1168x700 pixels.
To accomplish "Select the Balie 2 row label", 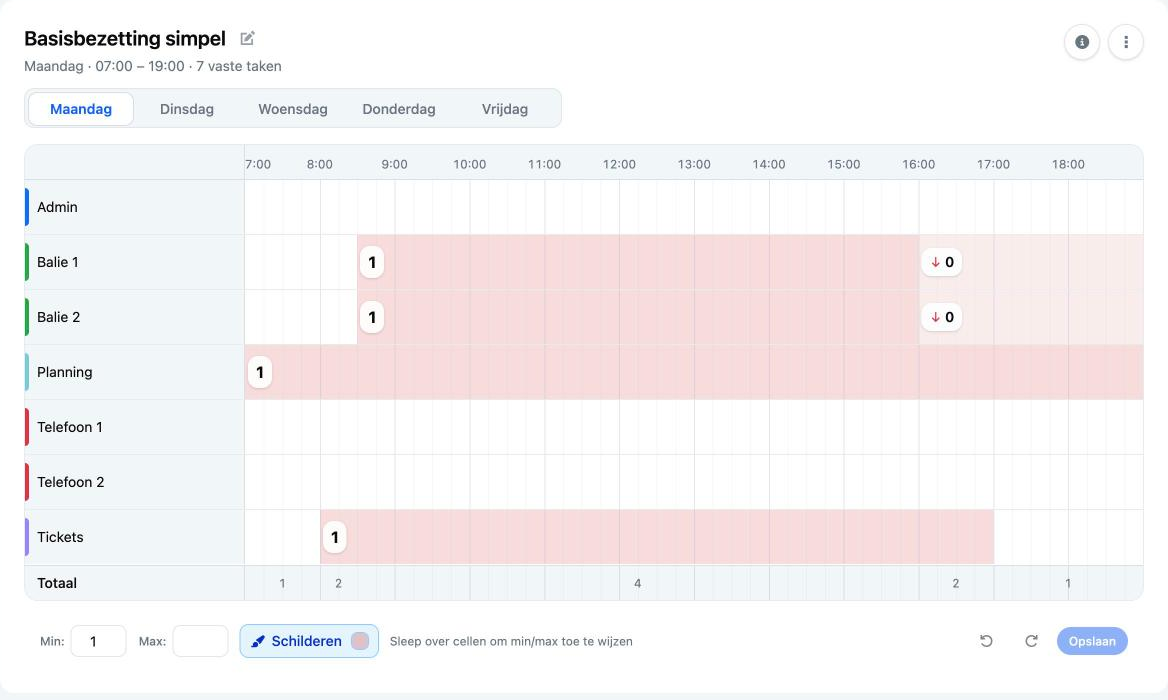I will click(59, 317).
